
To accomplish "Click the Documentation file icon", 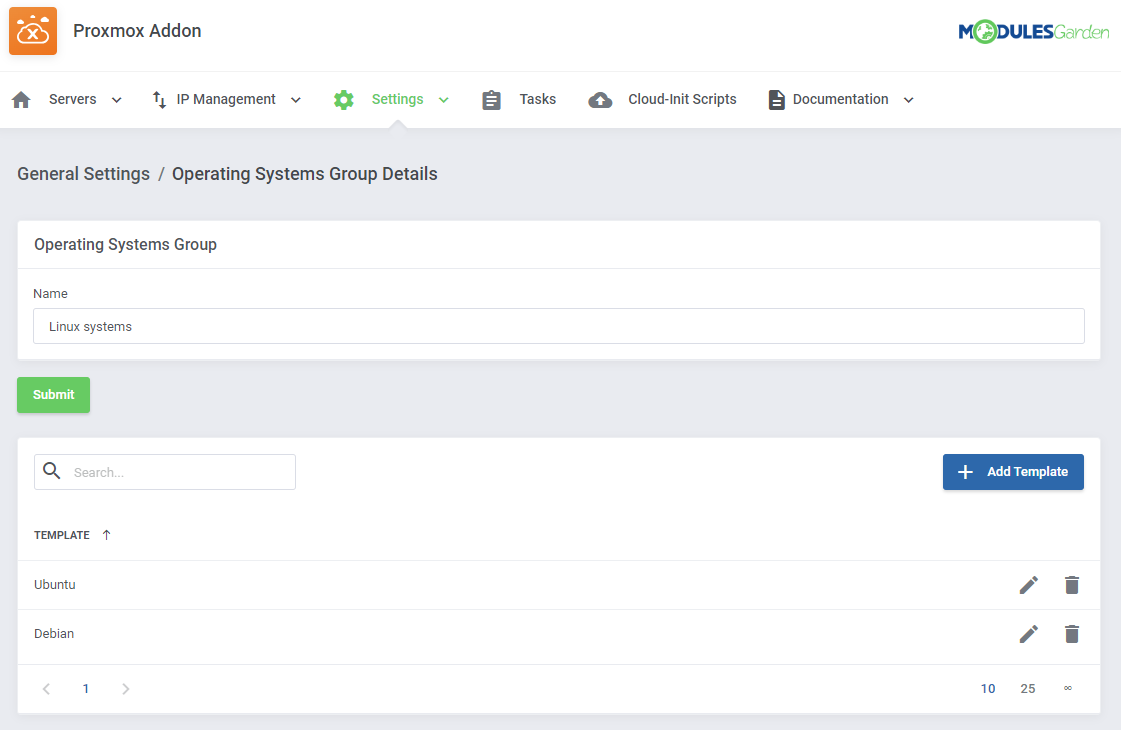I will click(776, 99).
